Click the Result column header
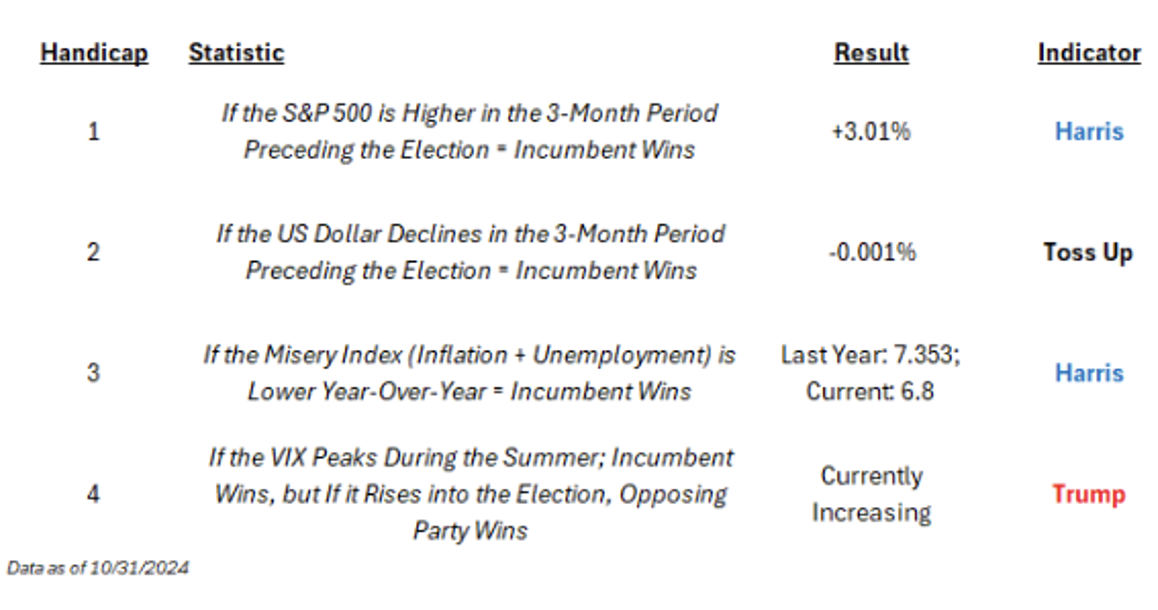This screenshot has height=610, width=1158. tap(871, 53)
